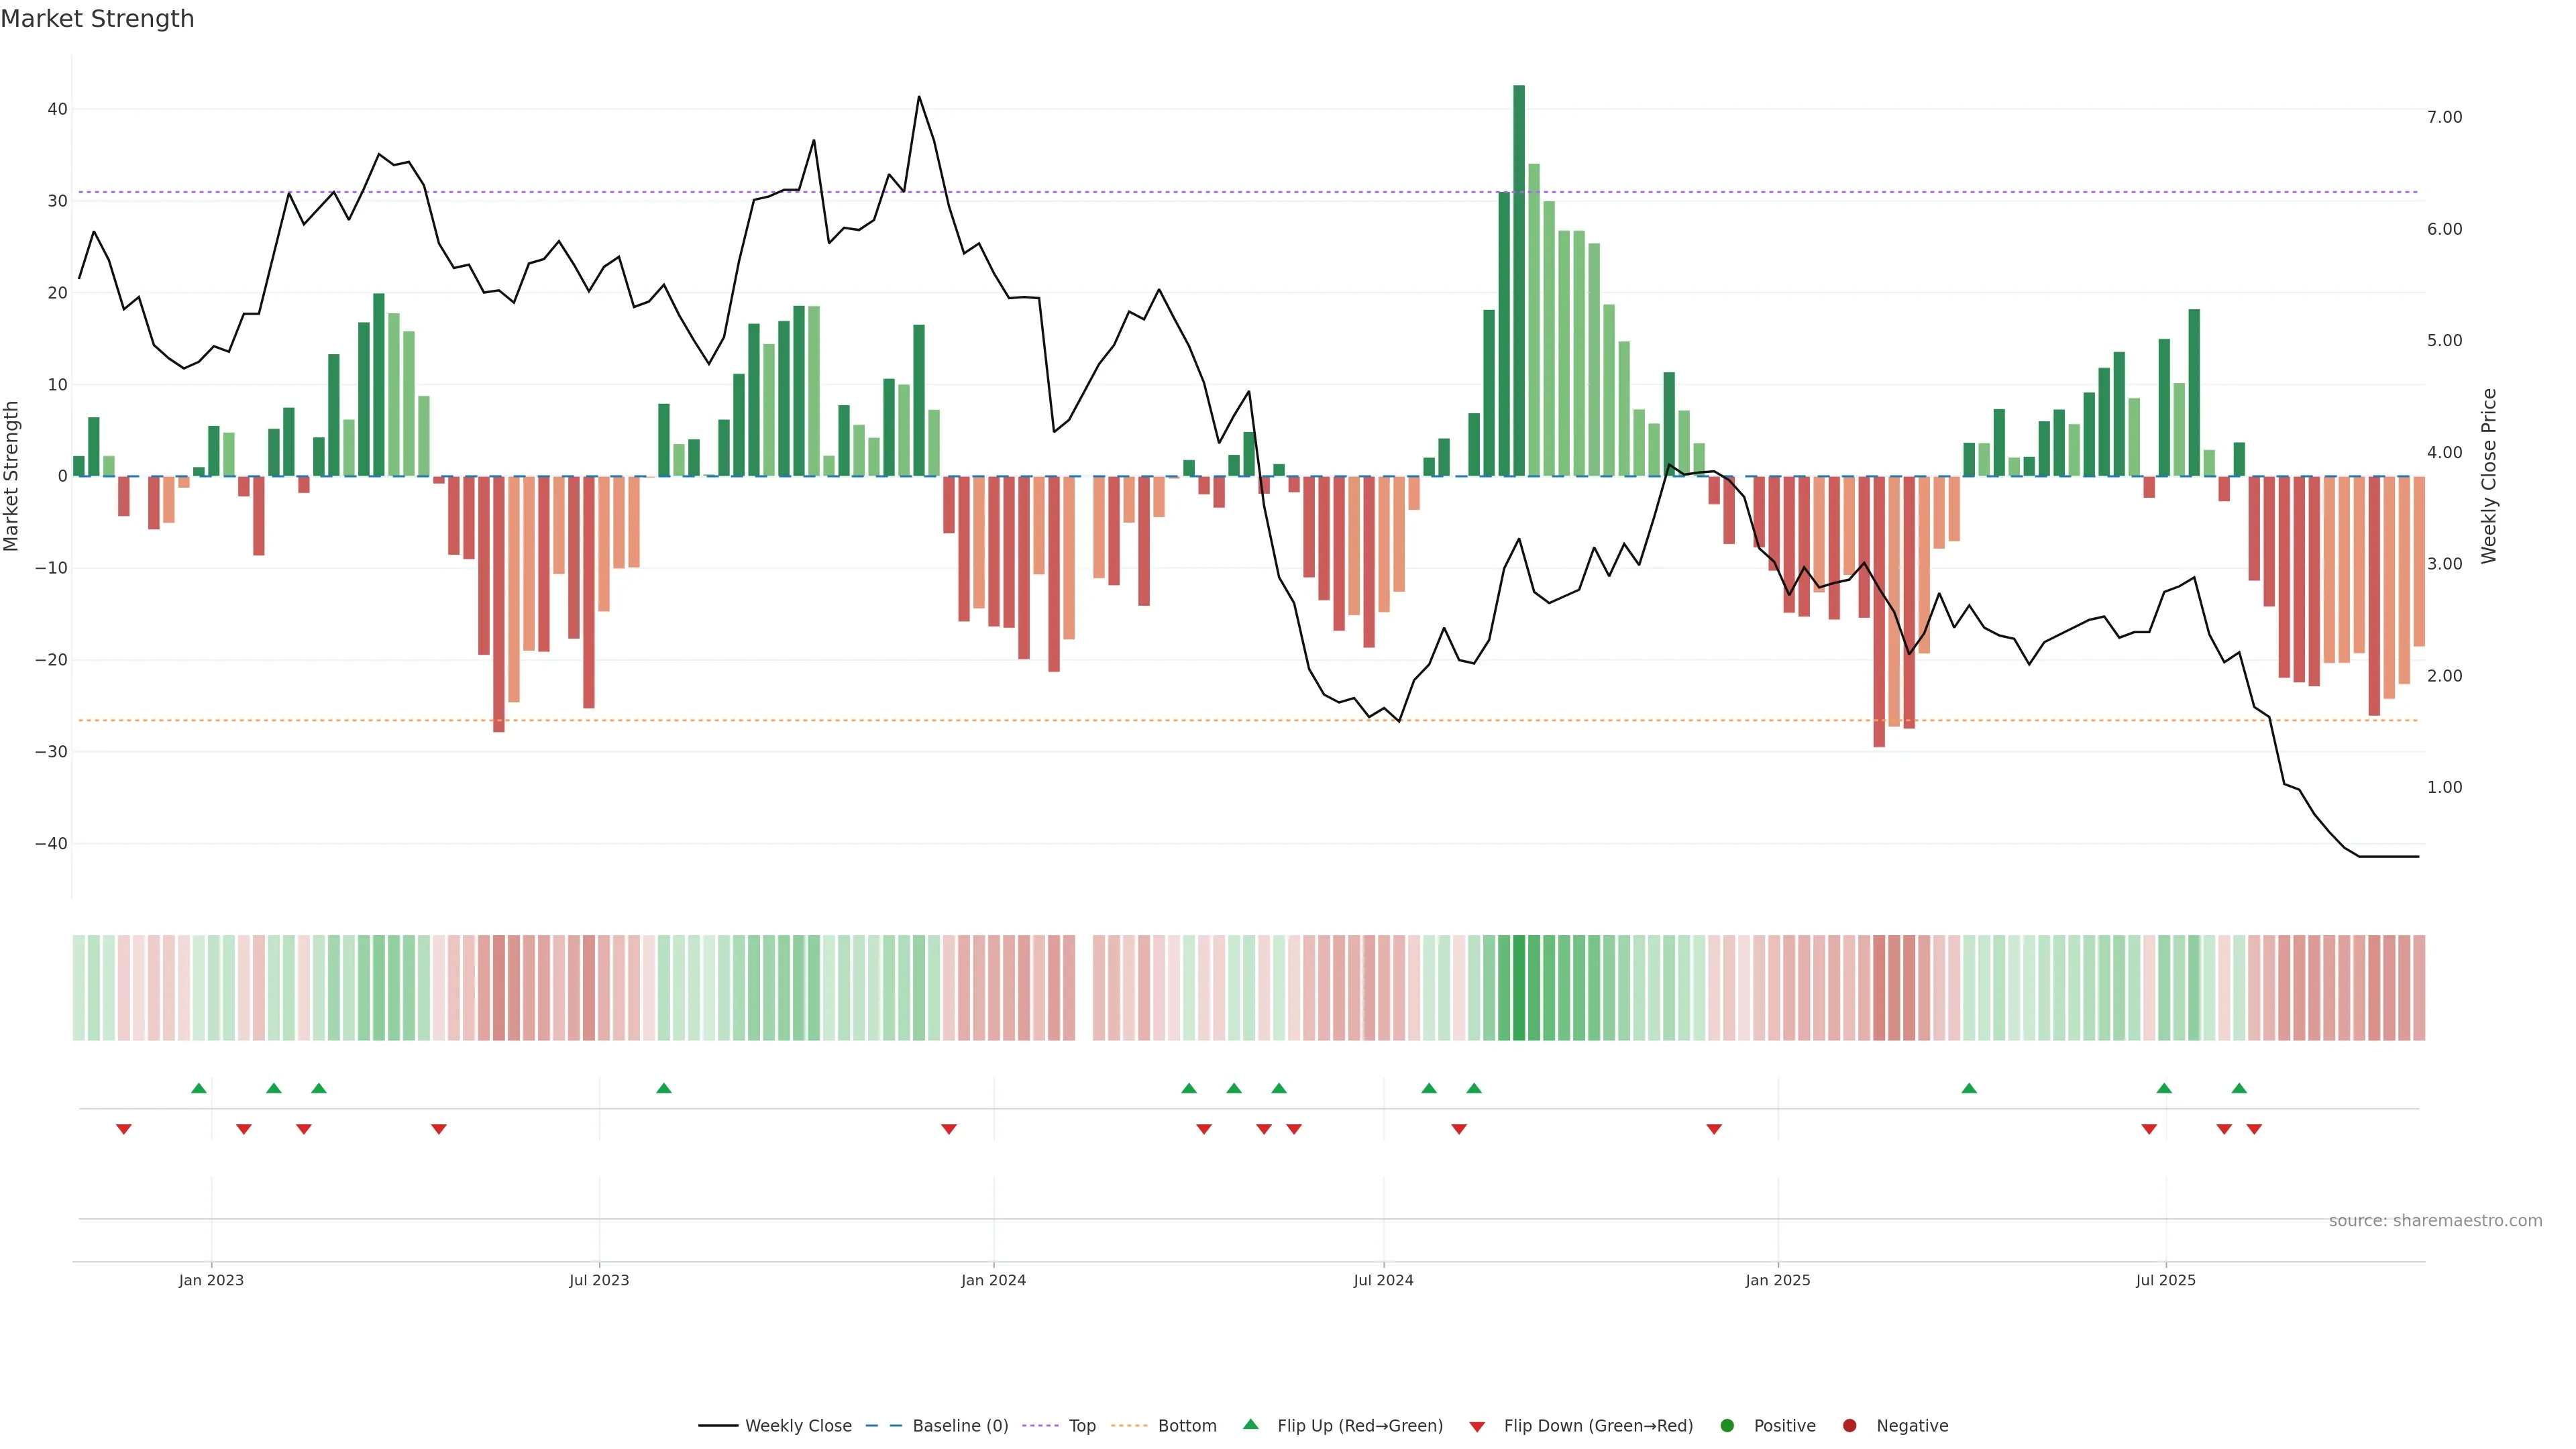Click the Weekly Close Price axis title
Screen dimensions: 2576x1449
click(2489, 476)
